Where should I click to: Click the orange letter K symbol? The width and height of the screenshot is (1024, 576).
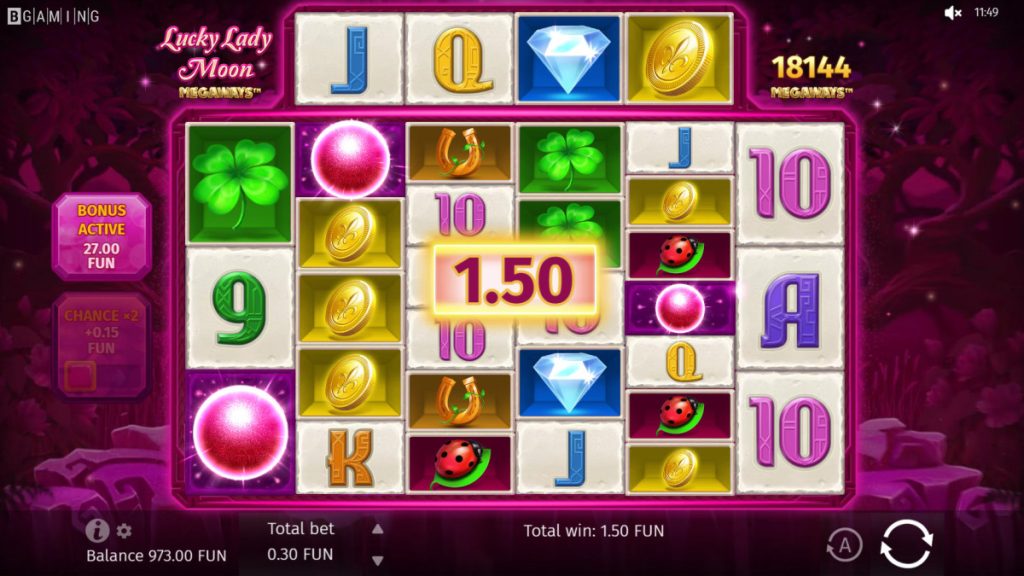[350, 458]
